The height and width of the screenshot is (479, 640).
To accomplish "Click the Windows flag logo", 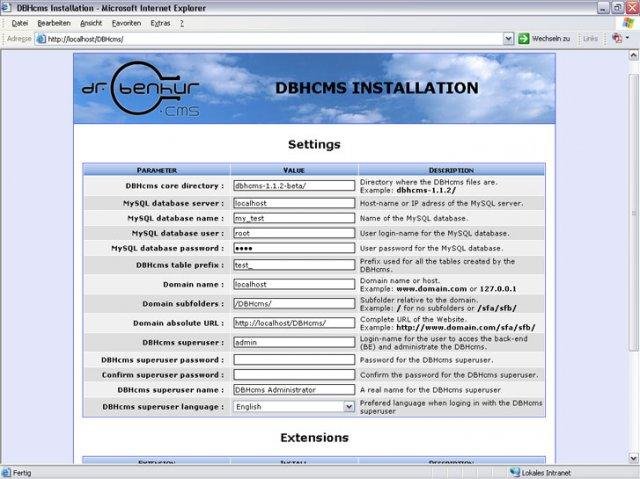I will tap(628, 23).
